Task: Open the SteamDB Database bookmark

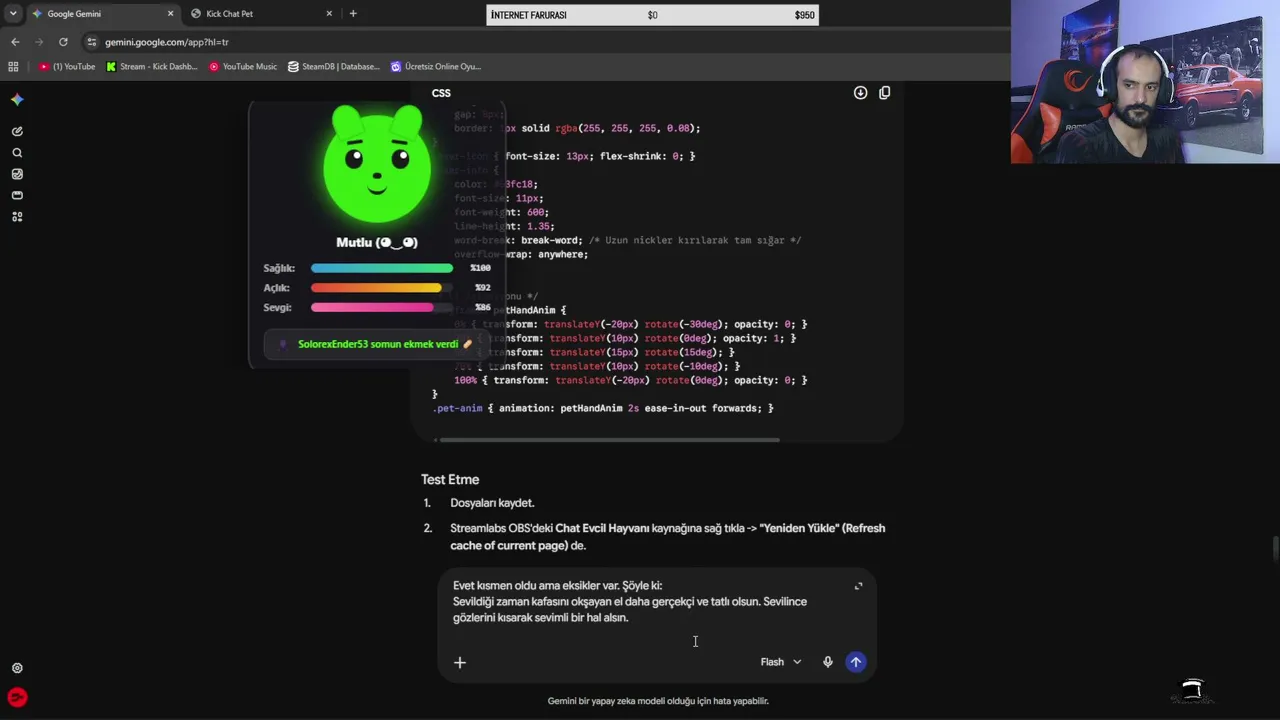Action: pyautogui.click(x=334, y=67)
